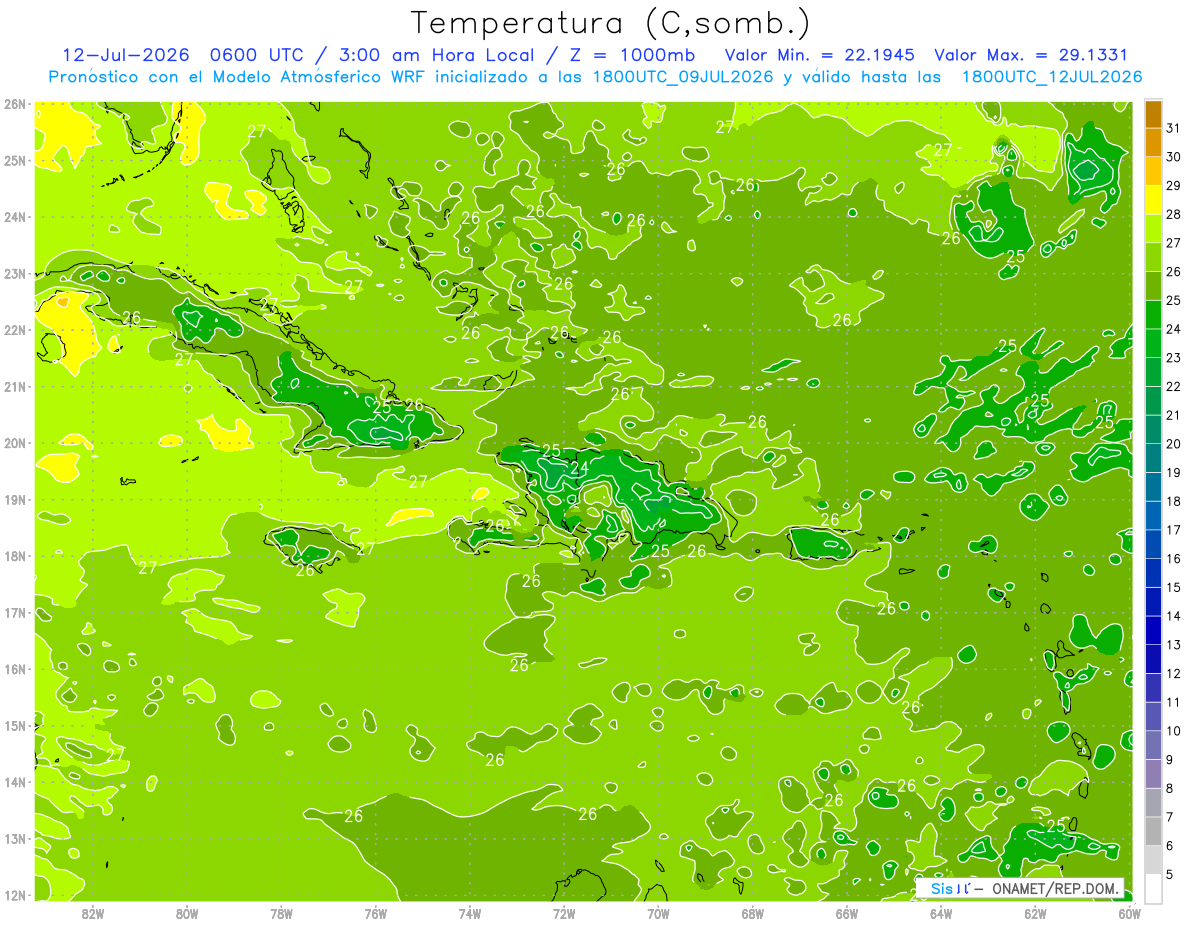Click the 16N latitude label
This screenshot has width=1200, height=927.
[x=14, y=669]
